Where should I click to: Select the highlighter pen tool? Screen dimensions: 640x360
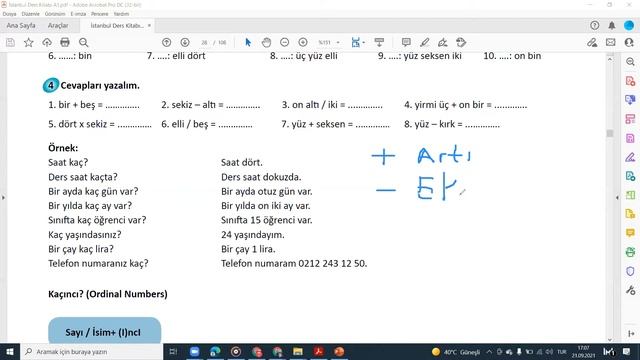(x=424, y=42)
